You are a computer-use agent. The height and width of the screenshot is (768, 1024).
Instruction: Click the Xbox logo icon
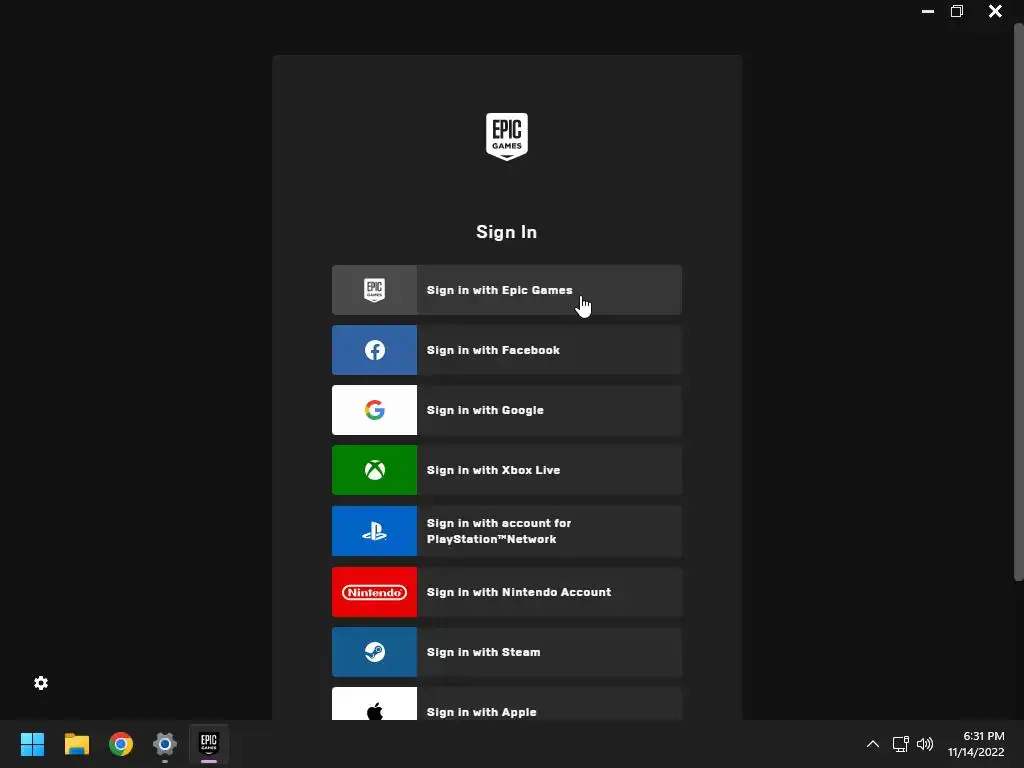374,470
